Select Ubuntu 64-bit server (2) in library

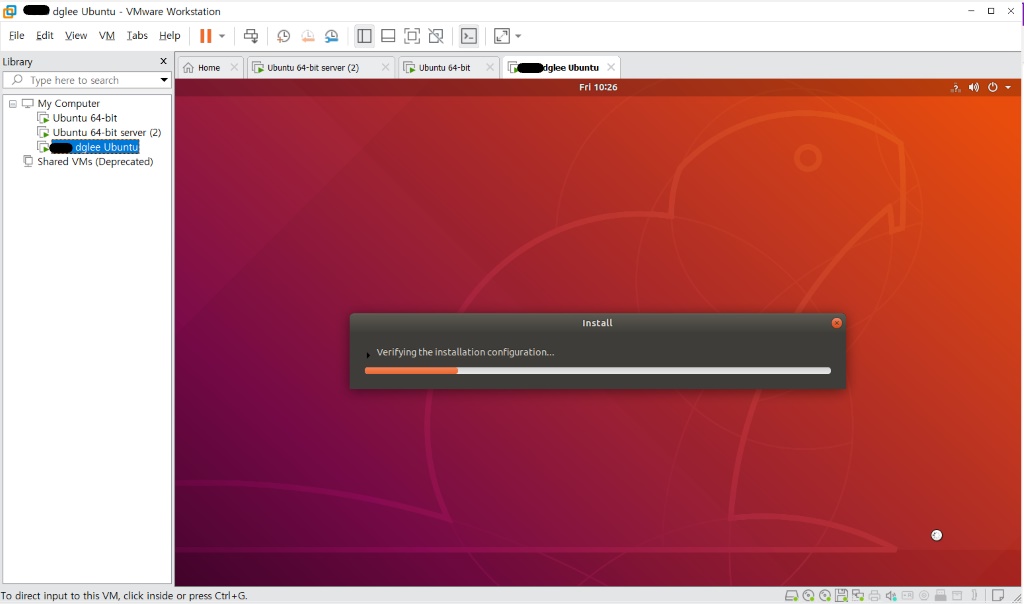pyautogui.click(x=106, y=132)
